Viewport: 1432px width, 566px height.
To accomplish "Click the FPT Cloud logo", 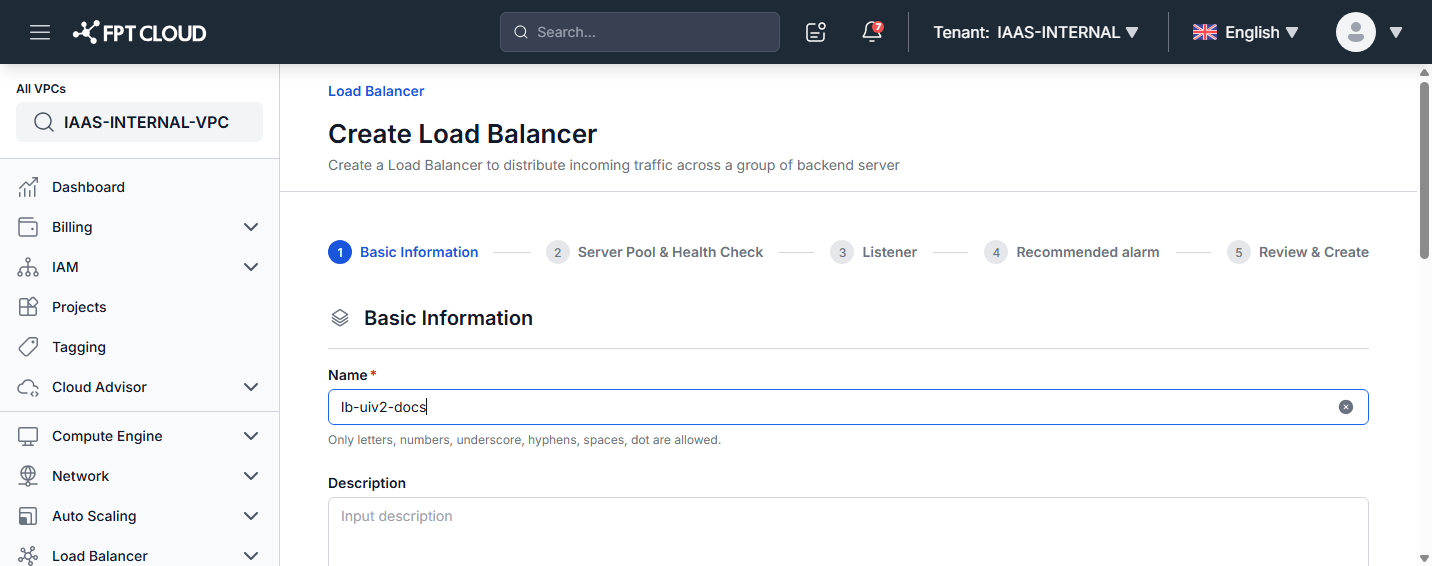I will (140, 32).
